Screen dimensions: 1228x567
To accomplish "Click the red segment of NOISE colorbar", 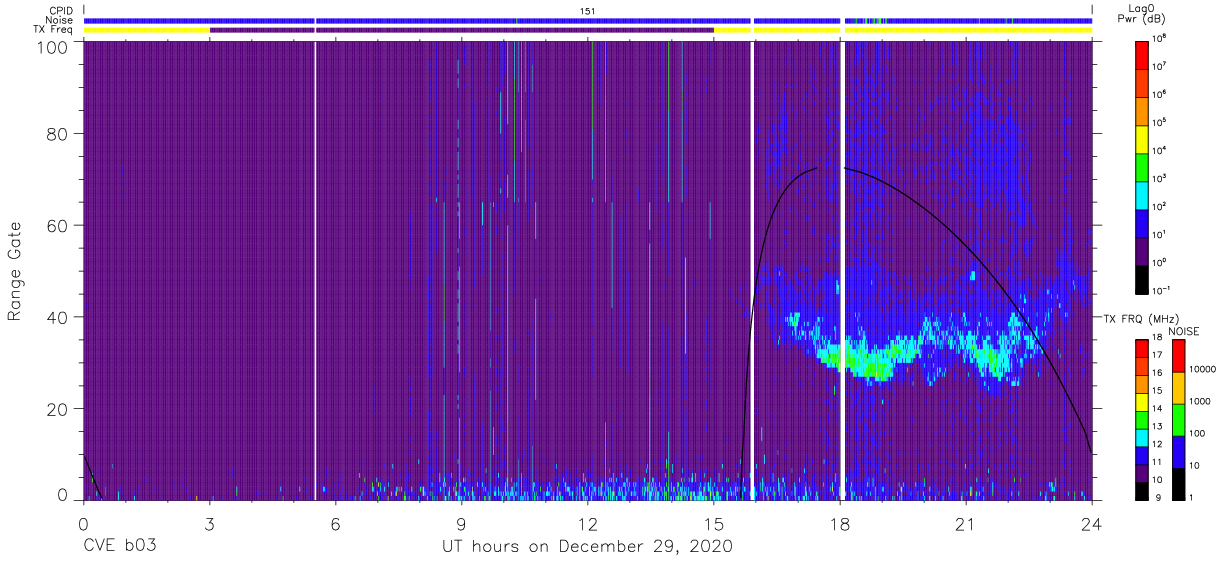I will [x=1179, y=355].
